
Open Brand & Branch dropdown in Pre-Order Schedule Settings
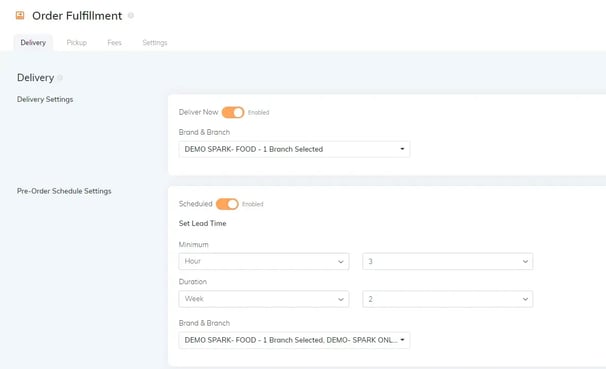click(x=294, y=340)
